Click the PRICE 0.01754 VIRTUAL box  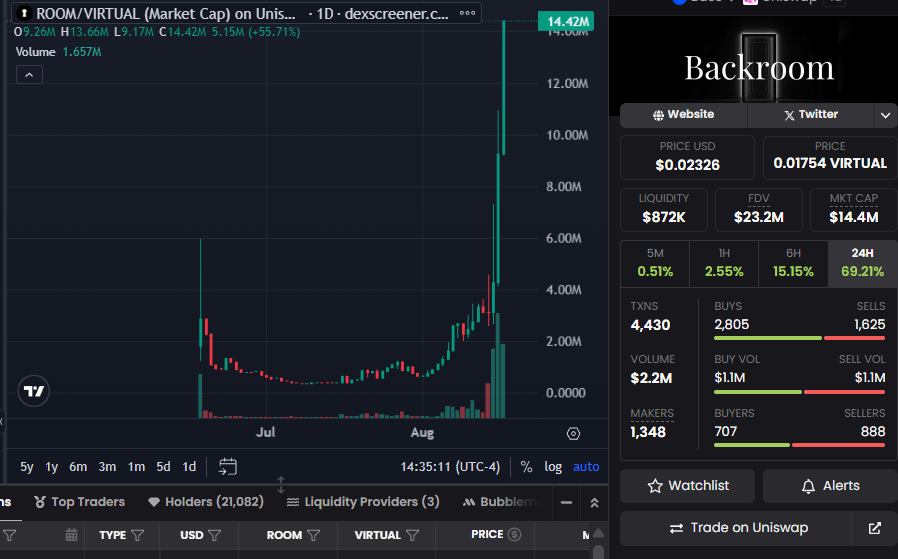pos(830,157)
